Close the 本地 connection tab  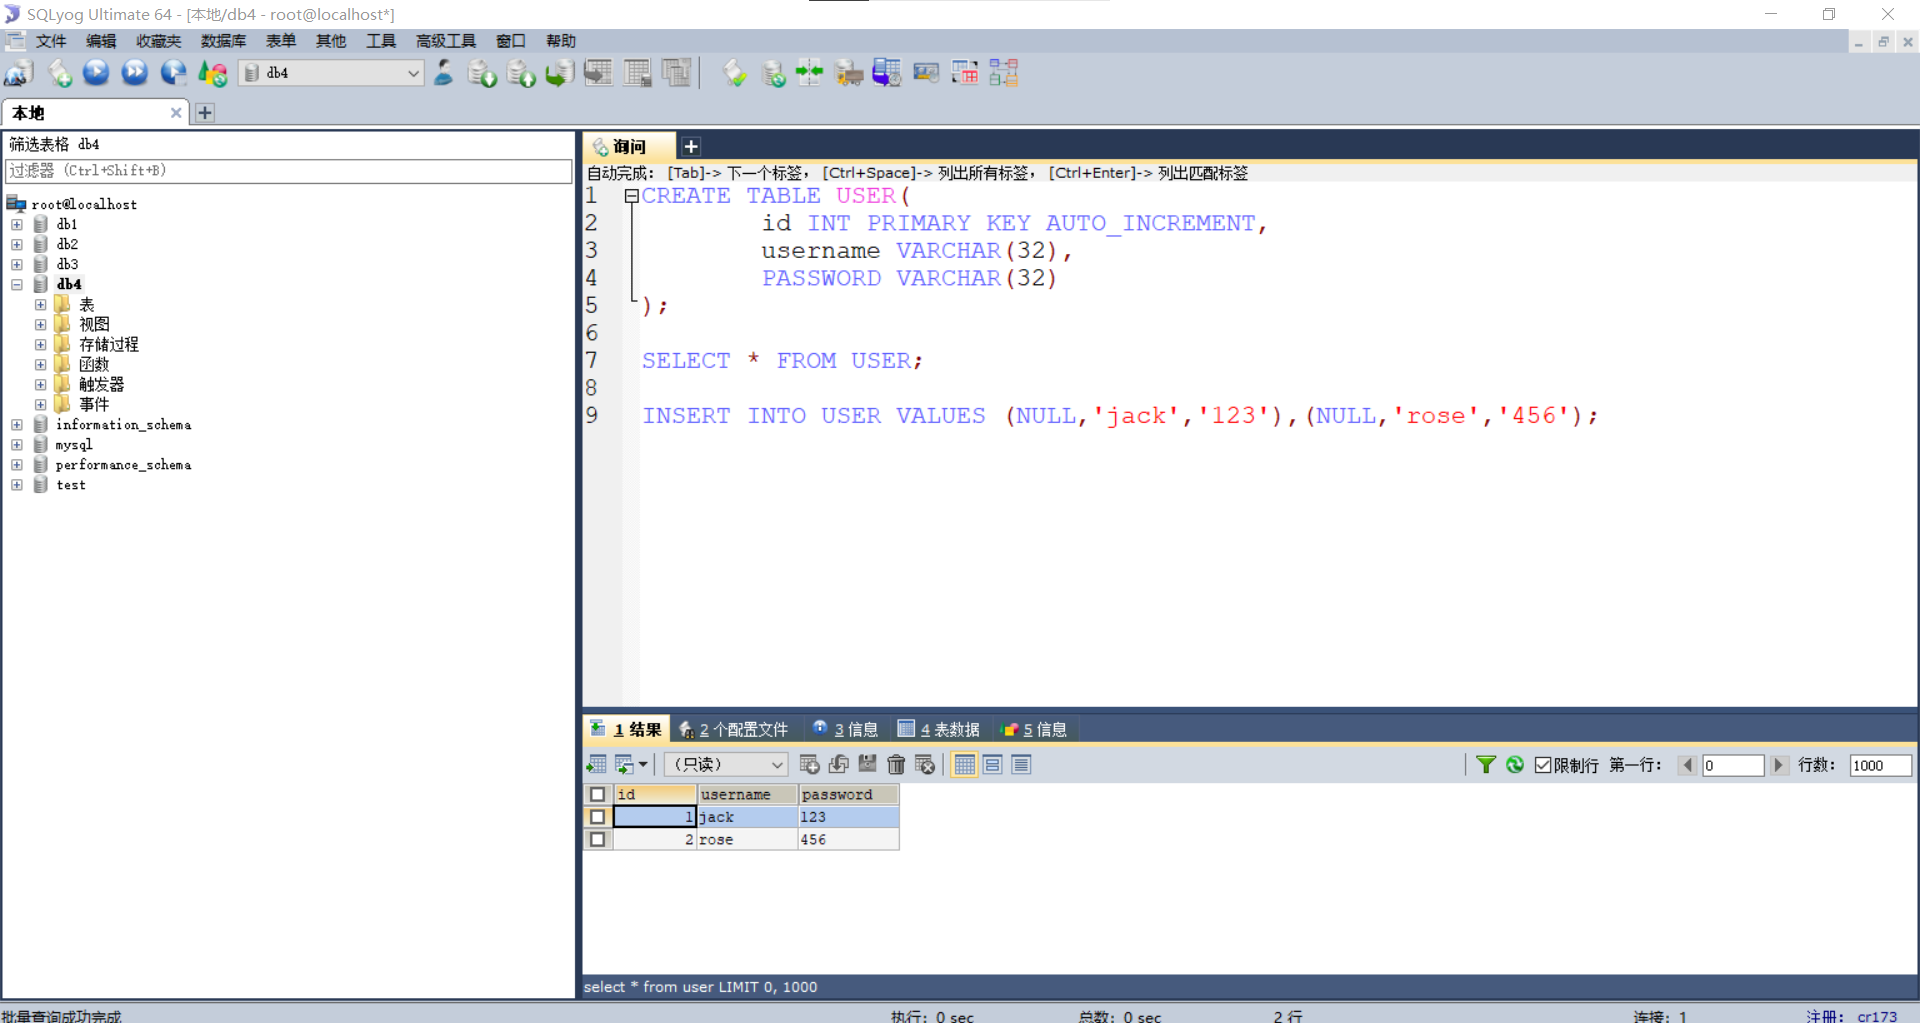pyautogui.click(x=176, y=113)
